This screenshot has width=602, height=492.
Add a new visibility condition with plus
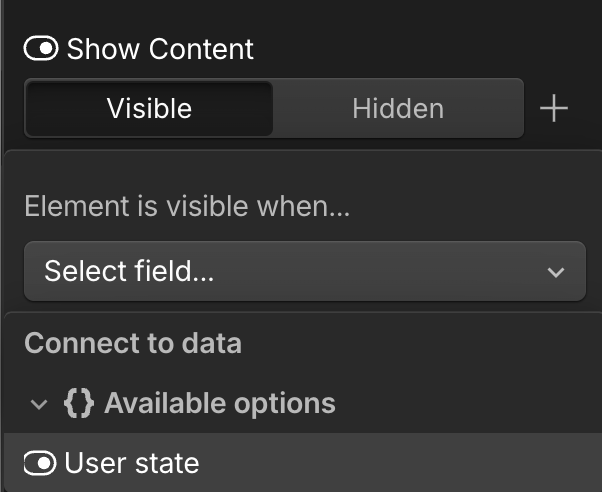point(553,109)
